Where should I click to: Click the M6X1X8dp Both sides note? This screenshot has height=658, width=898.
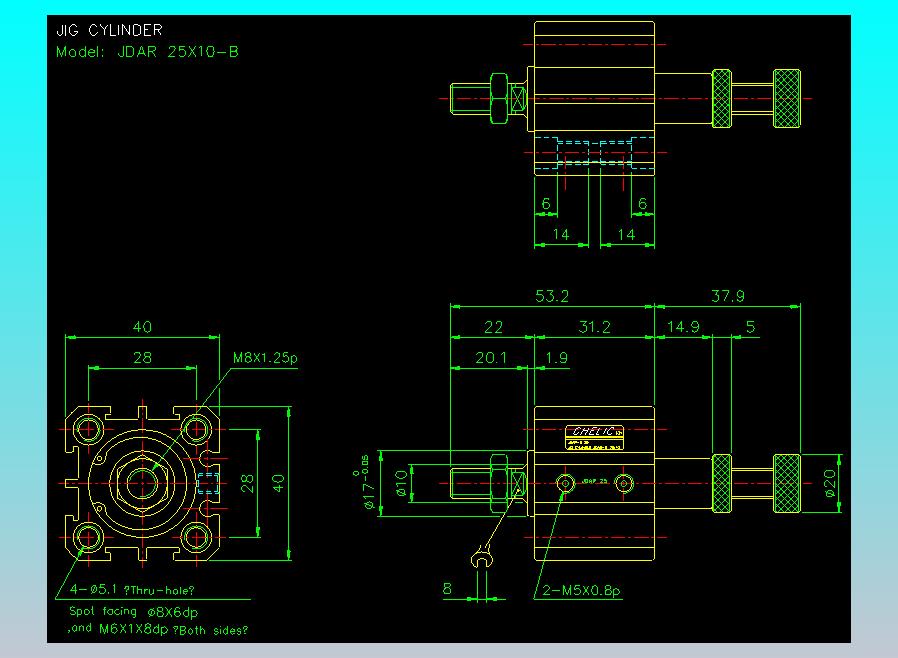(174, 630)
